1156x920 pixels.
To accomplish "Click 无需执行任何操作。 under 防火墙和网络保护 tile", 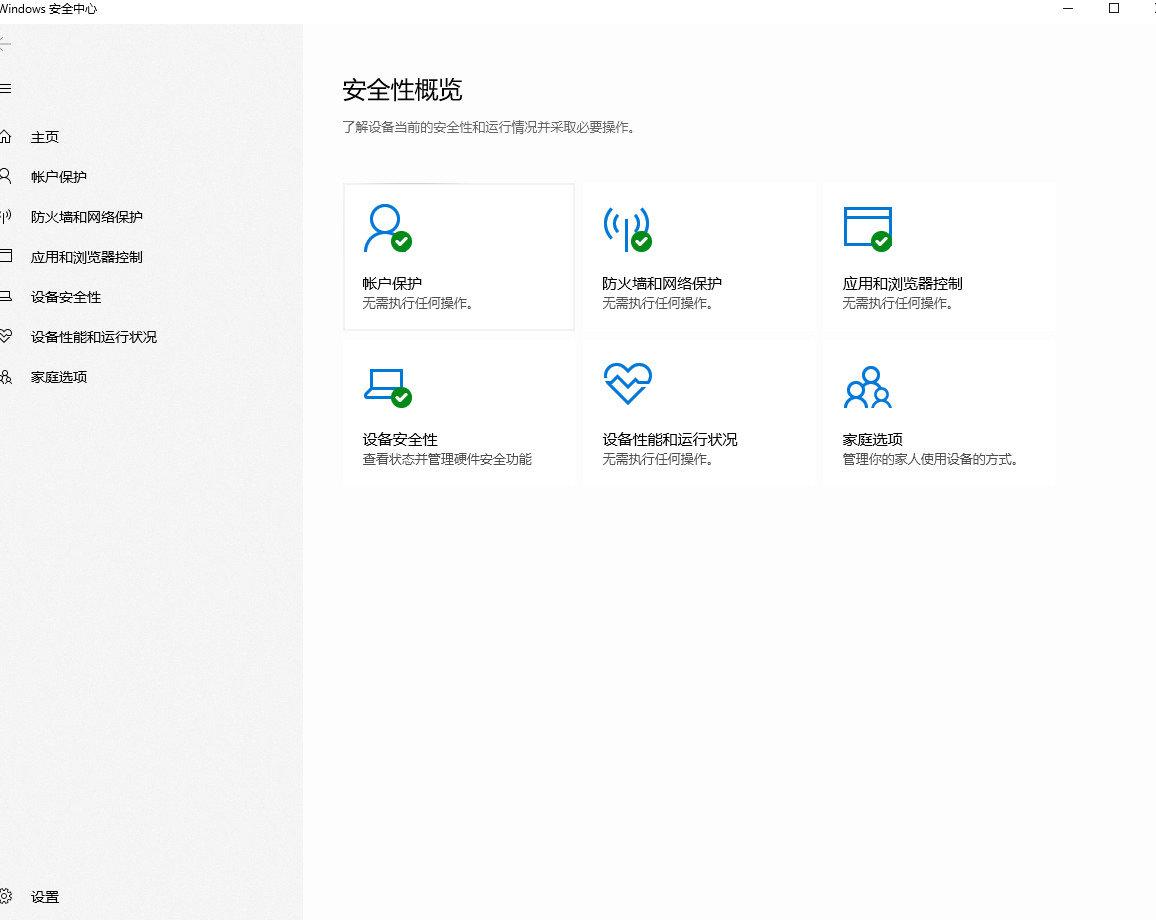I will [658, 303].
